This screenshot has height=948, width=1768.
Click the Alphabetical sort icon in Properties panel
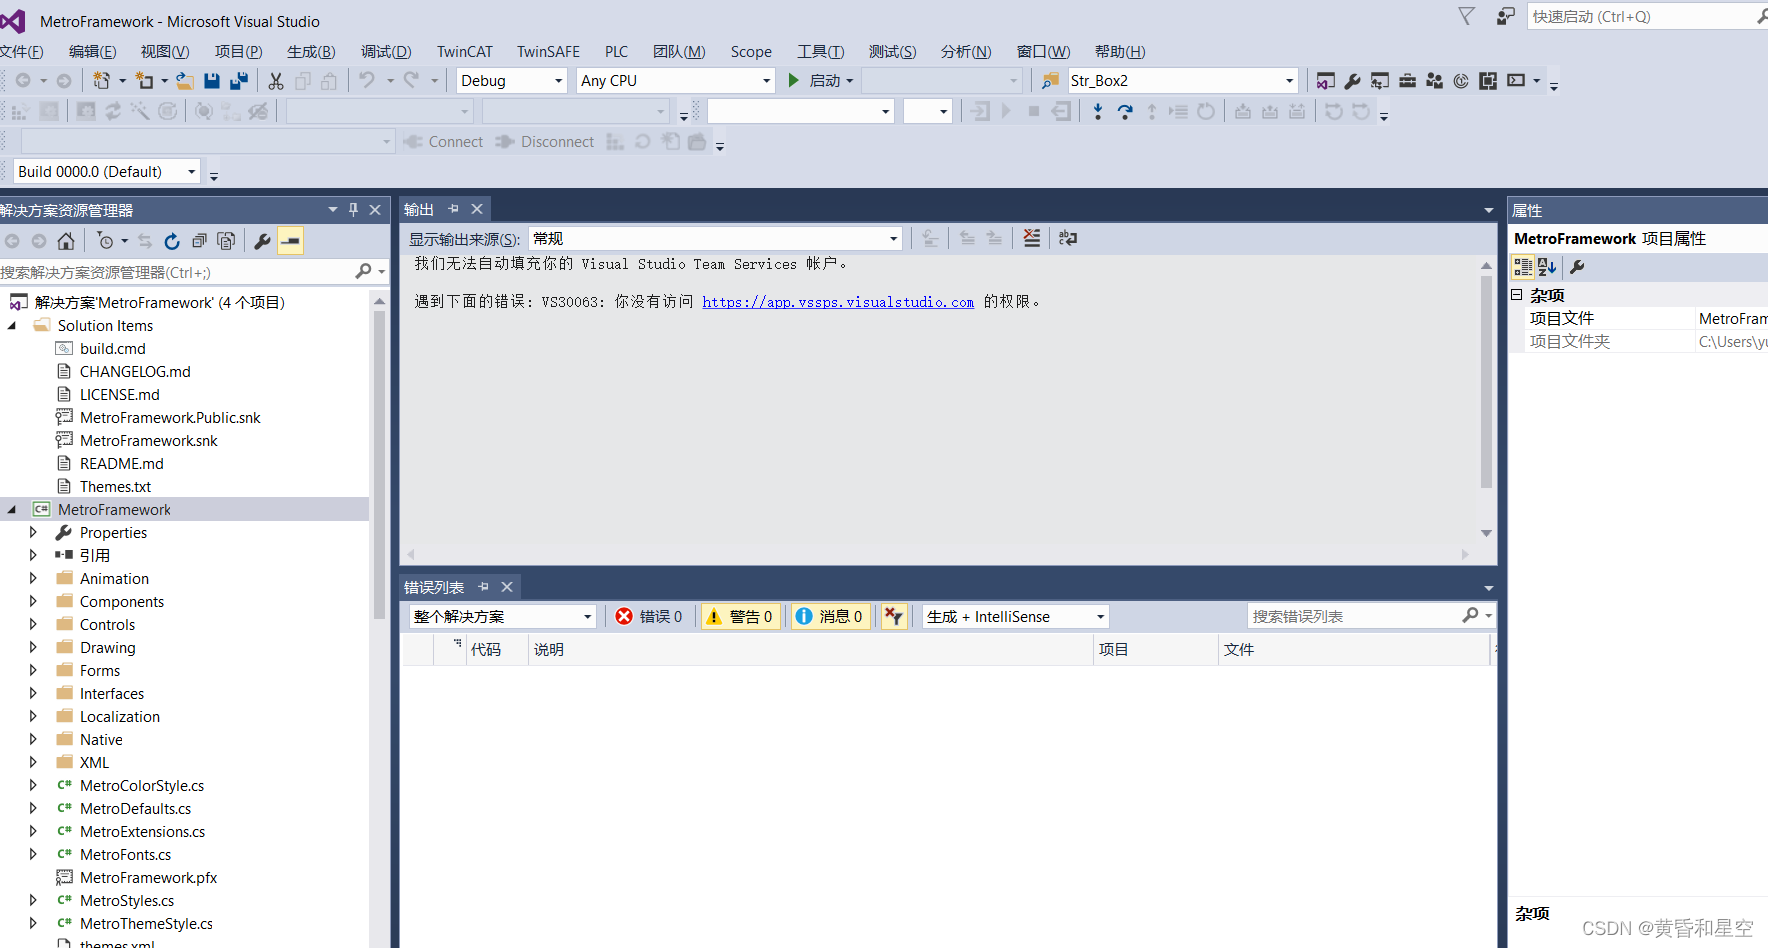click(1547, 267)
